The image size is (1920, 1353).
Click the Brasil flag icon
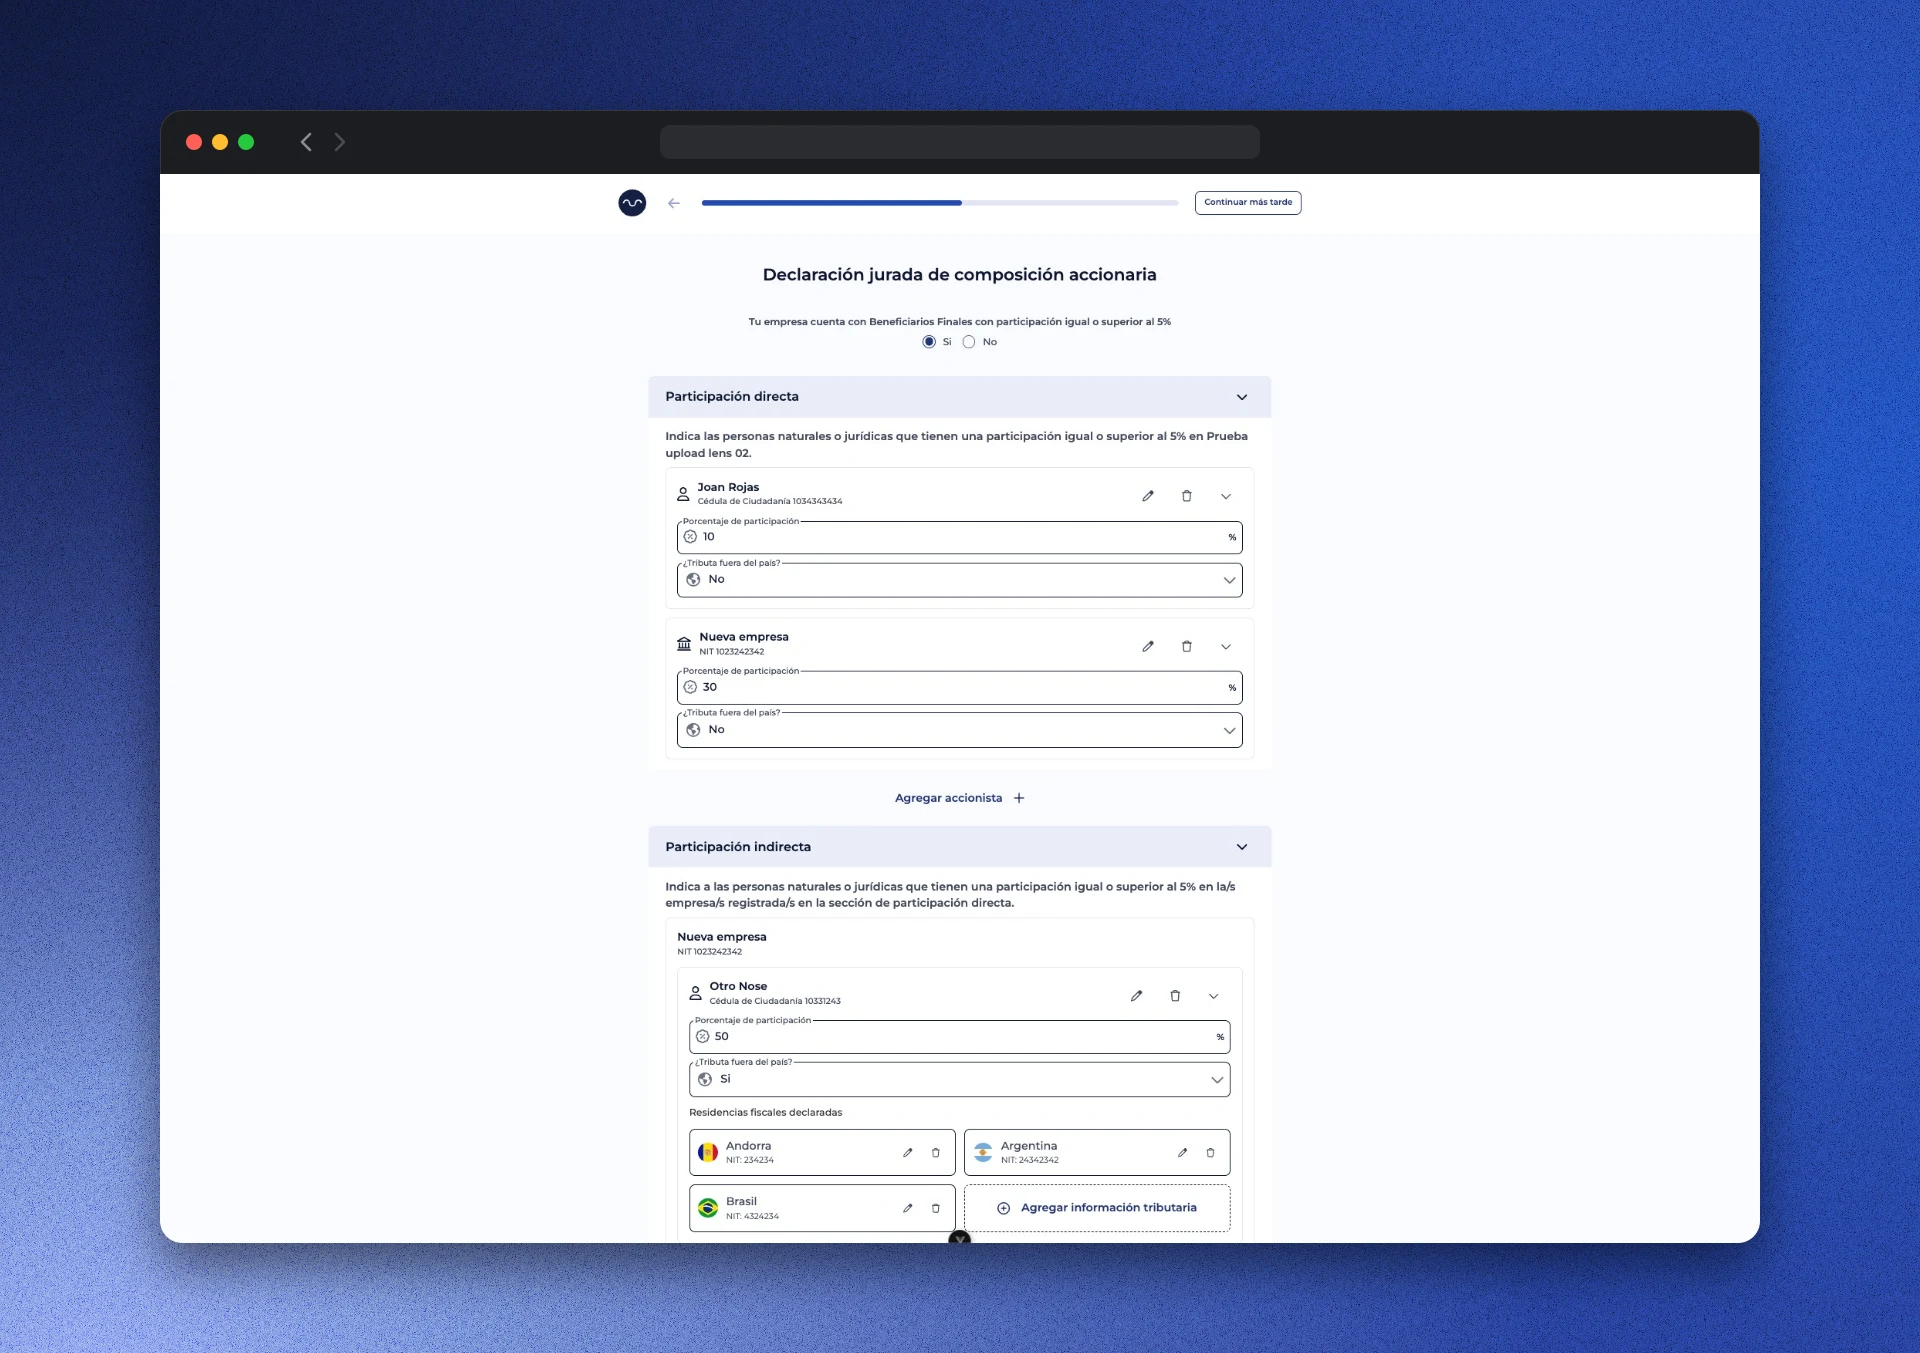pos(708,1208)
